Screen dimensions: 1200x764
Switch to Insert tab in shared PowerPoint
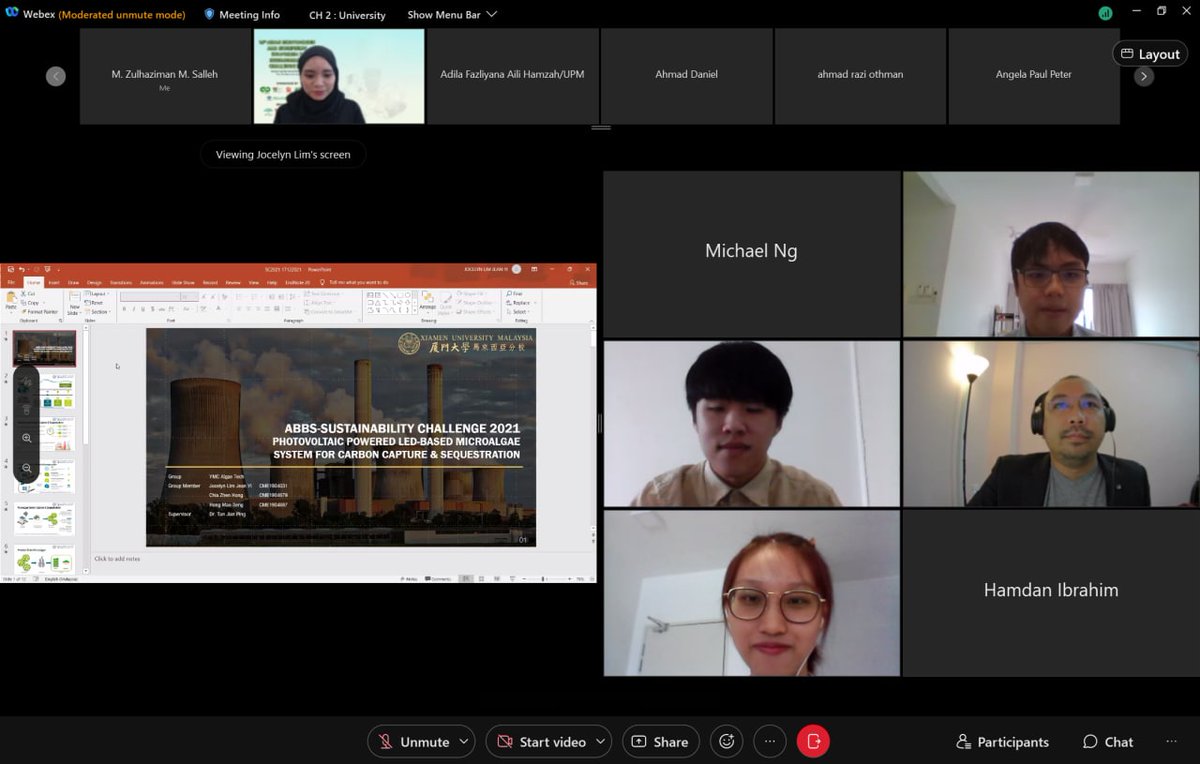(x=54, y=282)
